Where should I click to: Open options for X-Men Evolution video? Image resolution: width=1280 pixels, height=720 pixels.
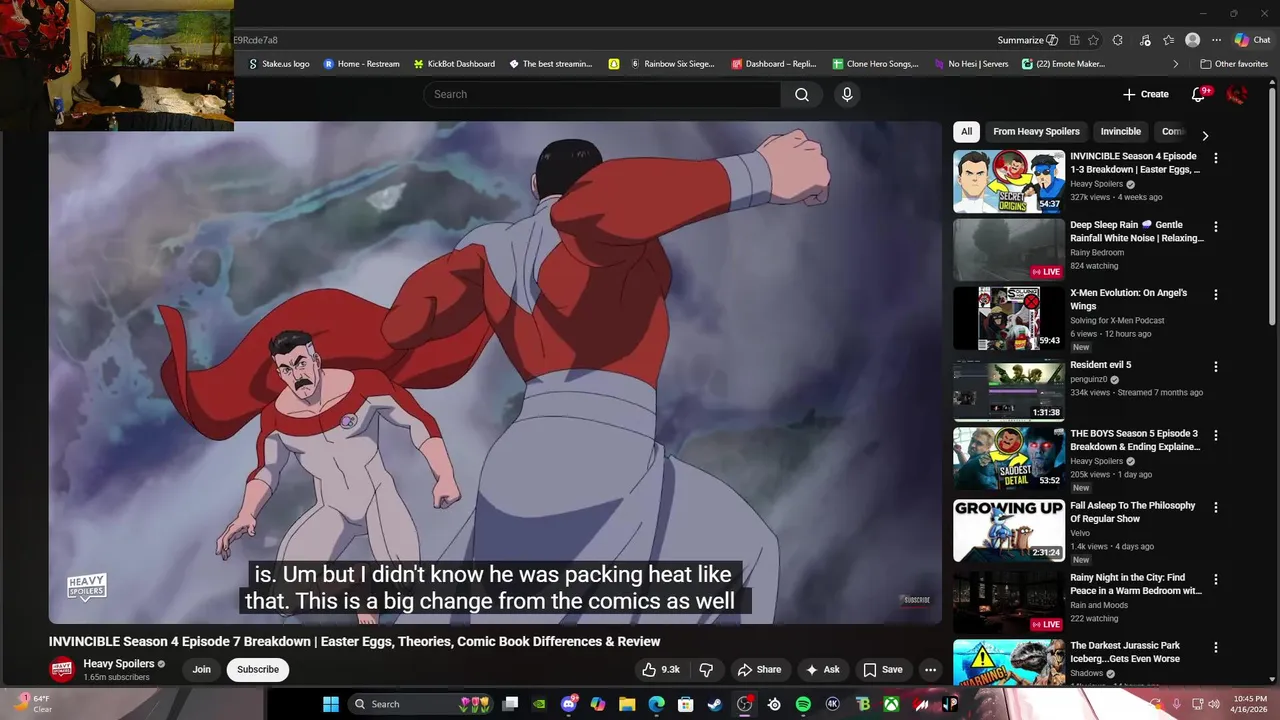[x=1216, y=295]
